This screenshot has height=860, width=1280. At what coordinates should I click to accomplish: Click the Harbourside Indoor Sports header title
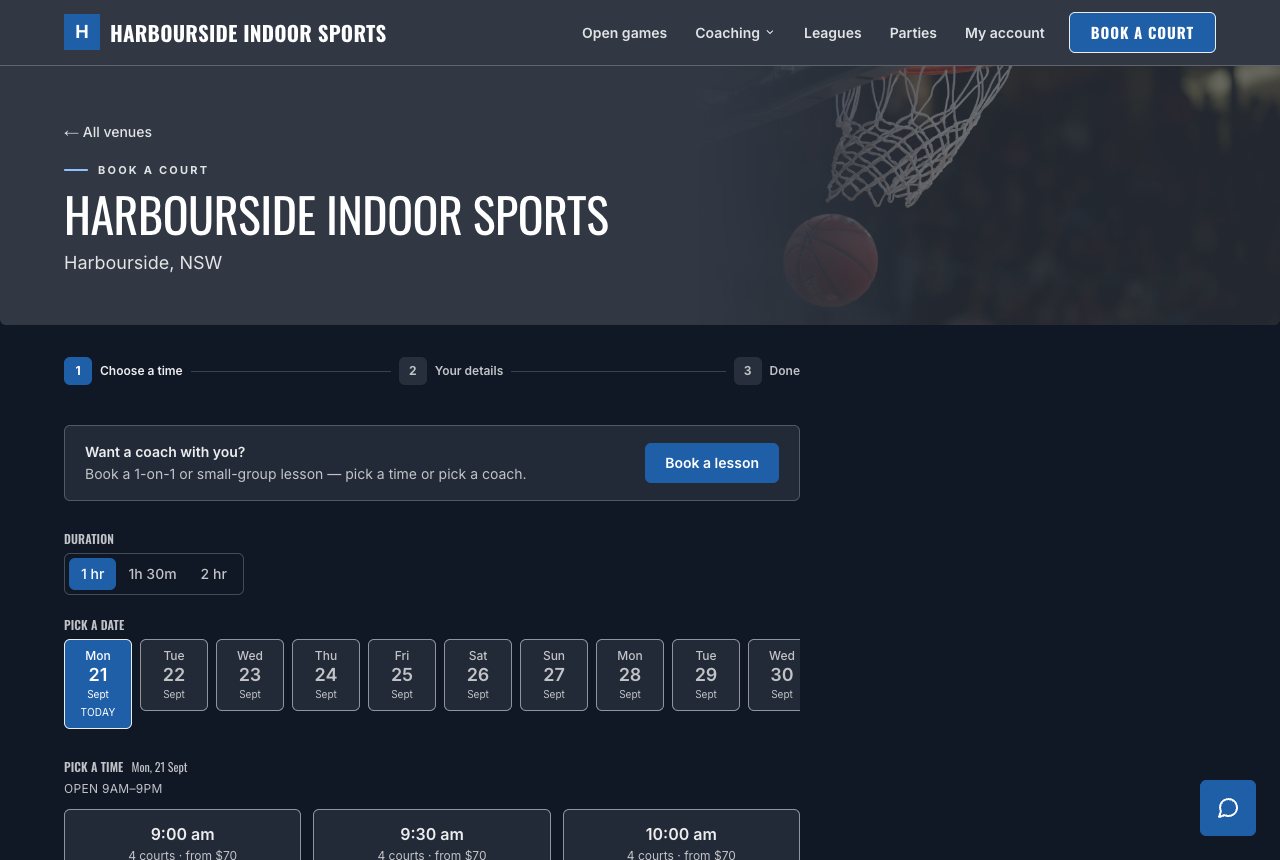coord(248,33)
